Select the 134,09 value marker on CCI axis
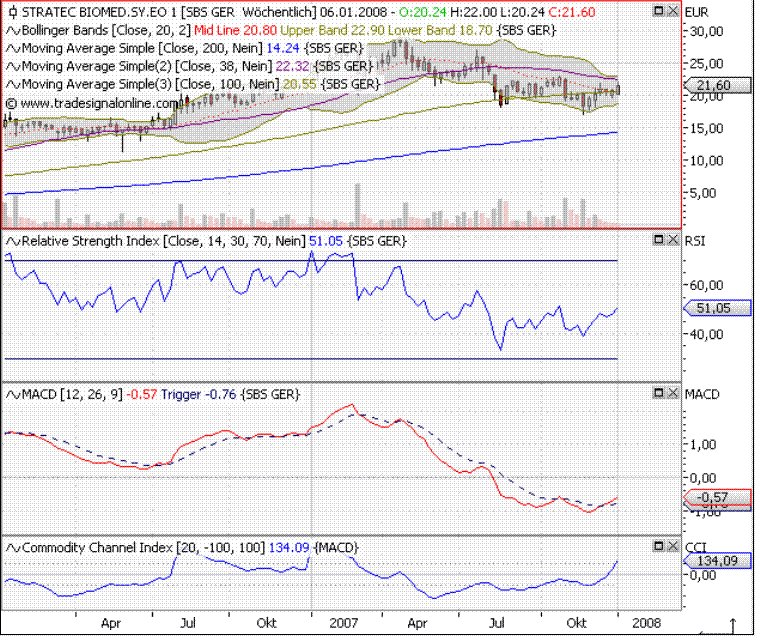 (717, 561)
